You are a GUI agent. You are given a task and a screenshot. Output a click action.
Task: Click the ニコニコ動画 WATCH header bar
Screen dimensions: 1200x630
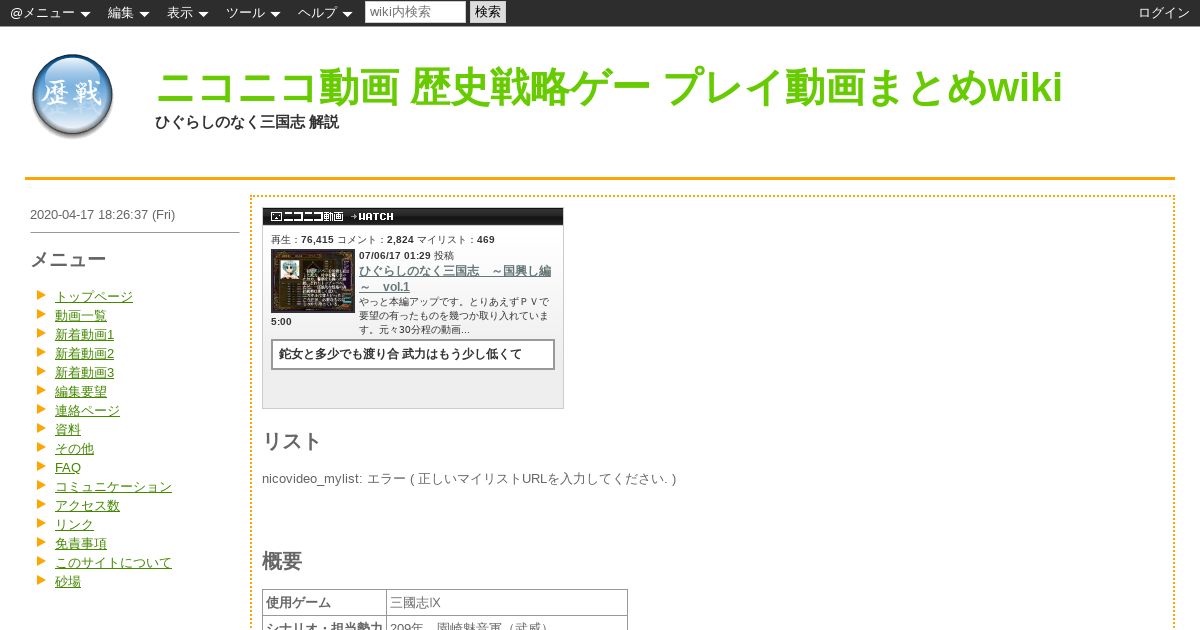(413, 216)
